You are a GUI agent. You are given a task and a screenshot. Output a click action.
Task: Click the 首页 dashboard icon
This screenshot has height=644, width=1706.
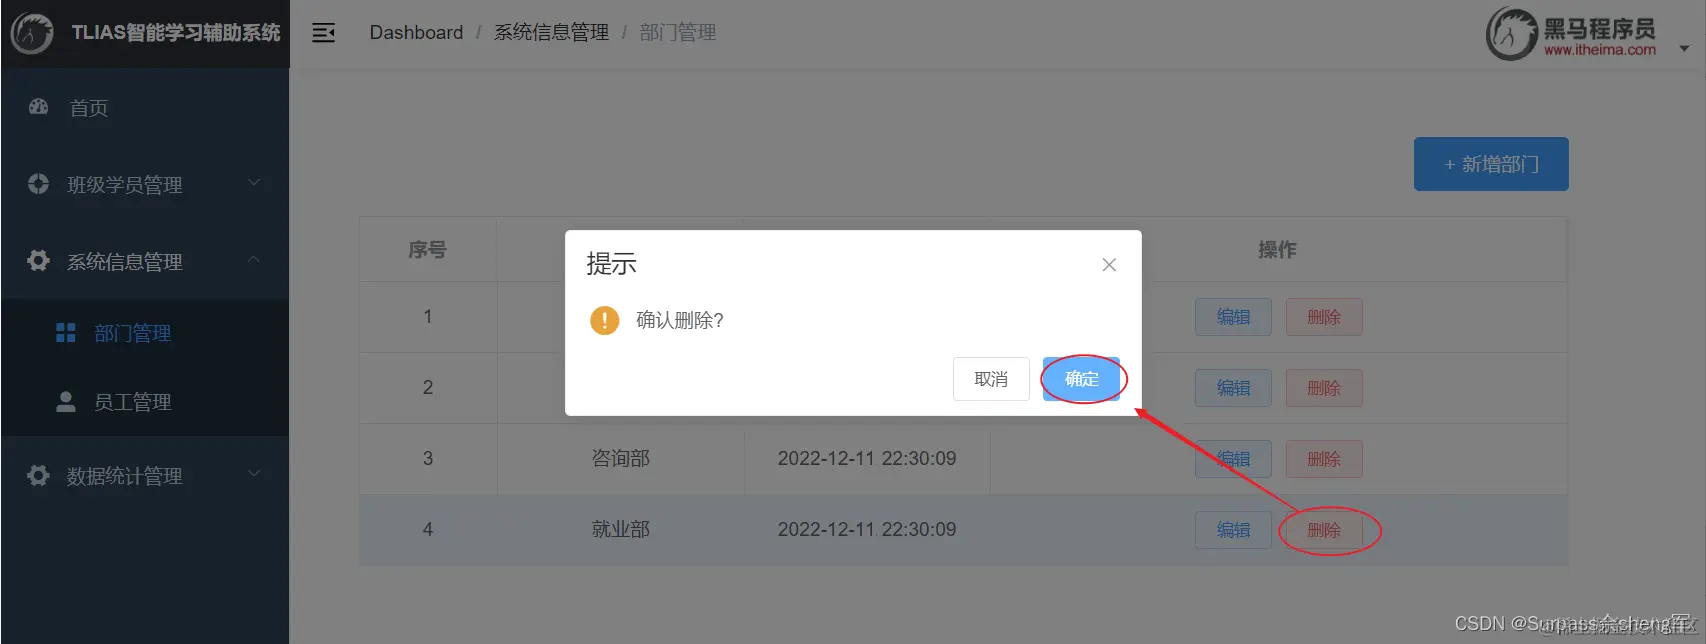point(38,107)
